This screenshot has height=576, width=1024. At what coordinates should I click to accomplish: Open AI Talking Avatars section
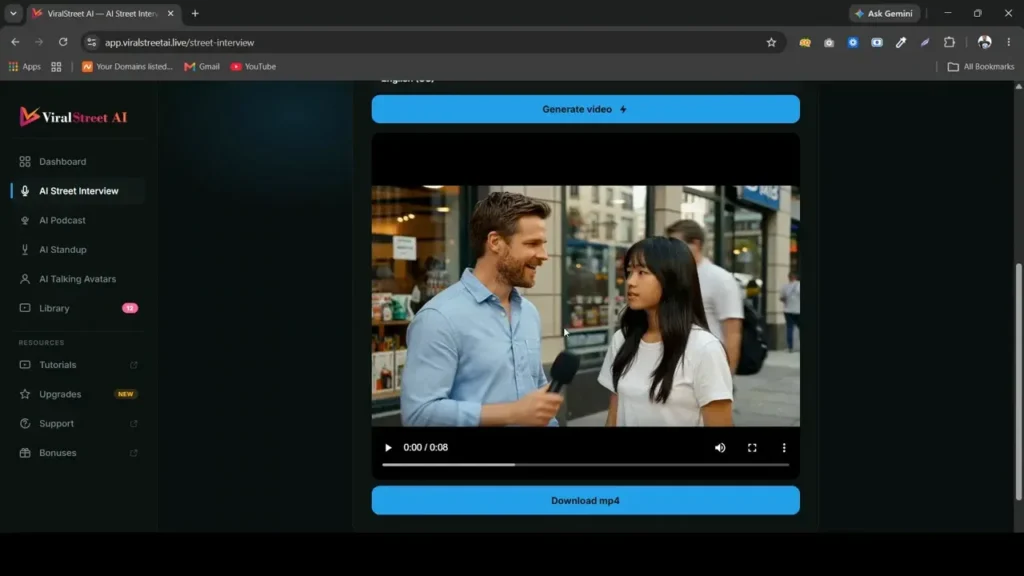77,279
